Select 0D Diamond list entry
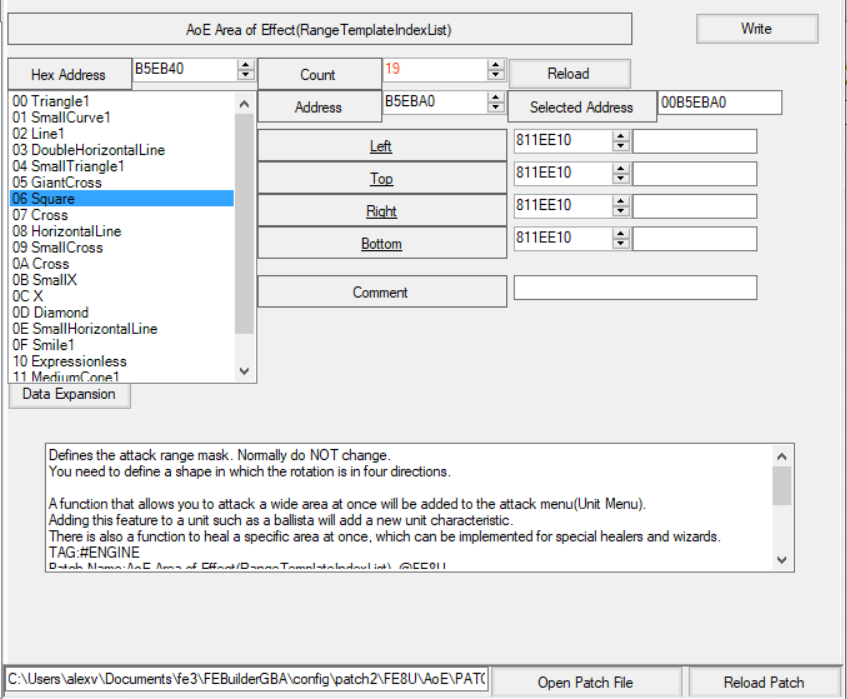This screenshot has height=699, width=847. (x=122, y=312)
